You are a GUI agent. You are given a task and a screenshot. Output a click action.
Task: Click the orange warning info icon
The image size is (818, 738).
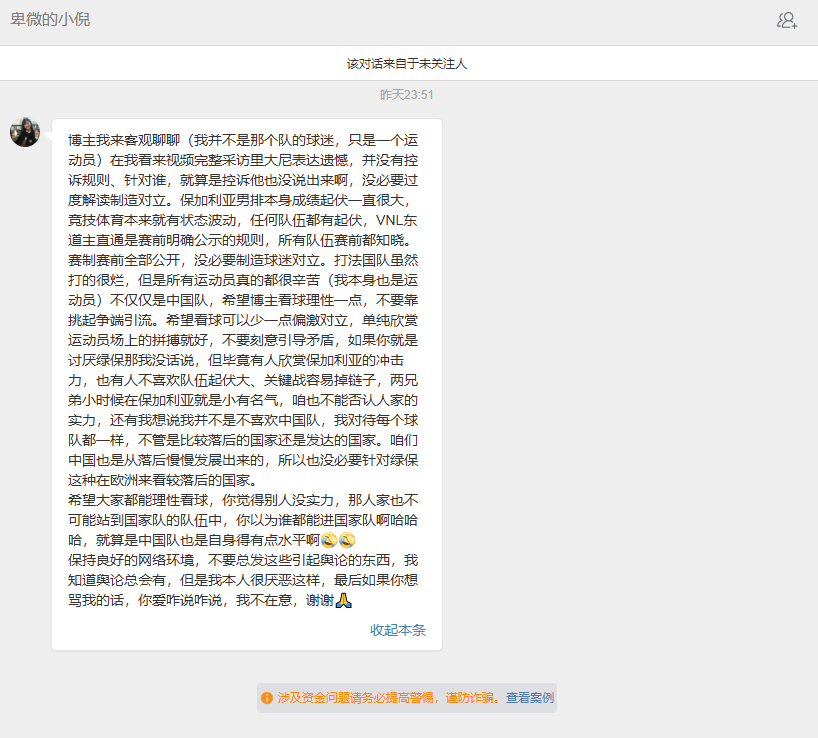click(x=267, y=698)
